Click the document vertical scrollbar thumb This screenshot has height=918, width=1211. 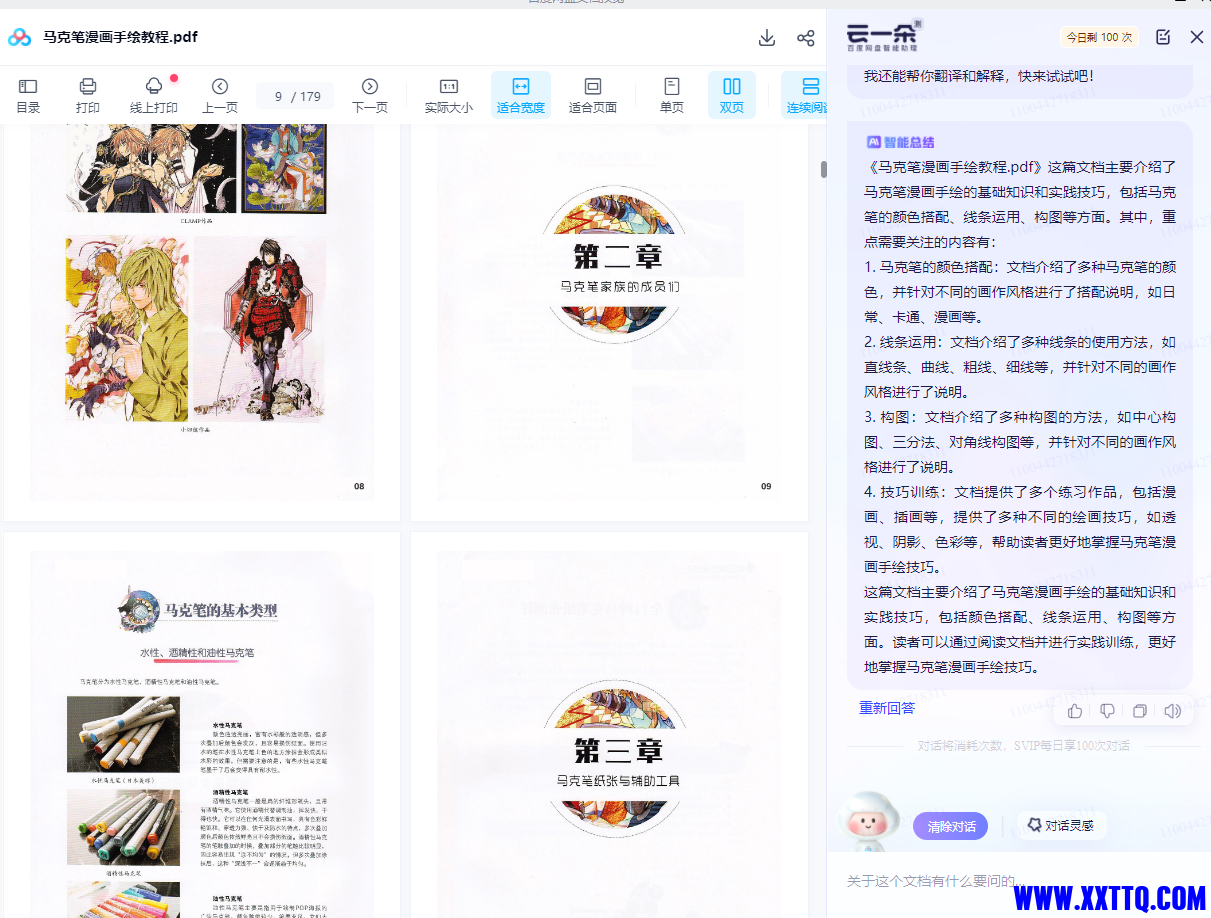pyautogui.click(x=824, y=169)
